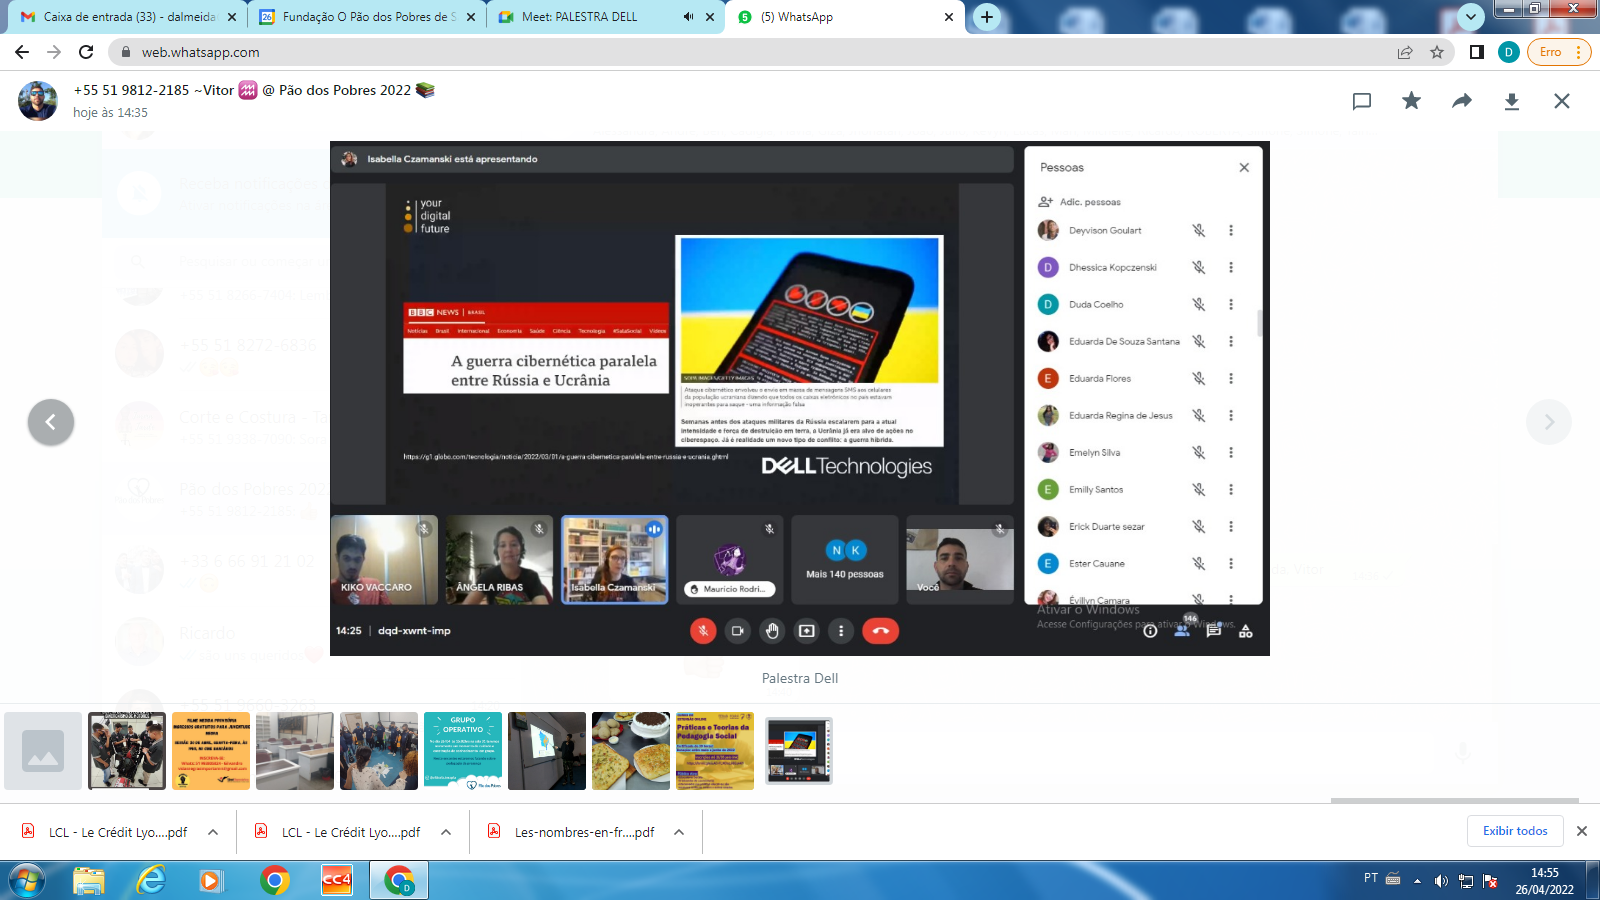Viewport: 1600px width, 900px height.
Task: Open volume control in system tray
Action: pyautogui.click(x=1441, y=881)
